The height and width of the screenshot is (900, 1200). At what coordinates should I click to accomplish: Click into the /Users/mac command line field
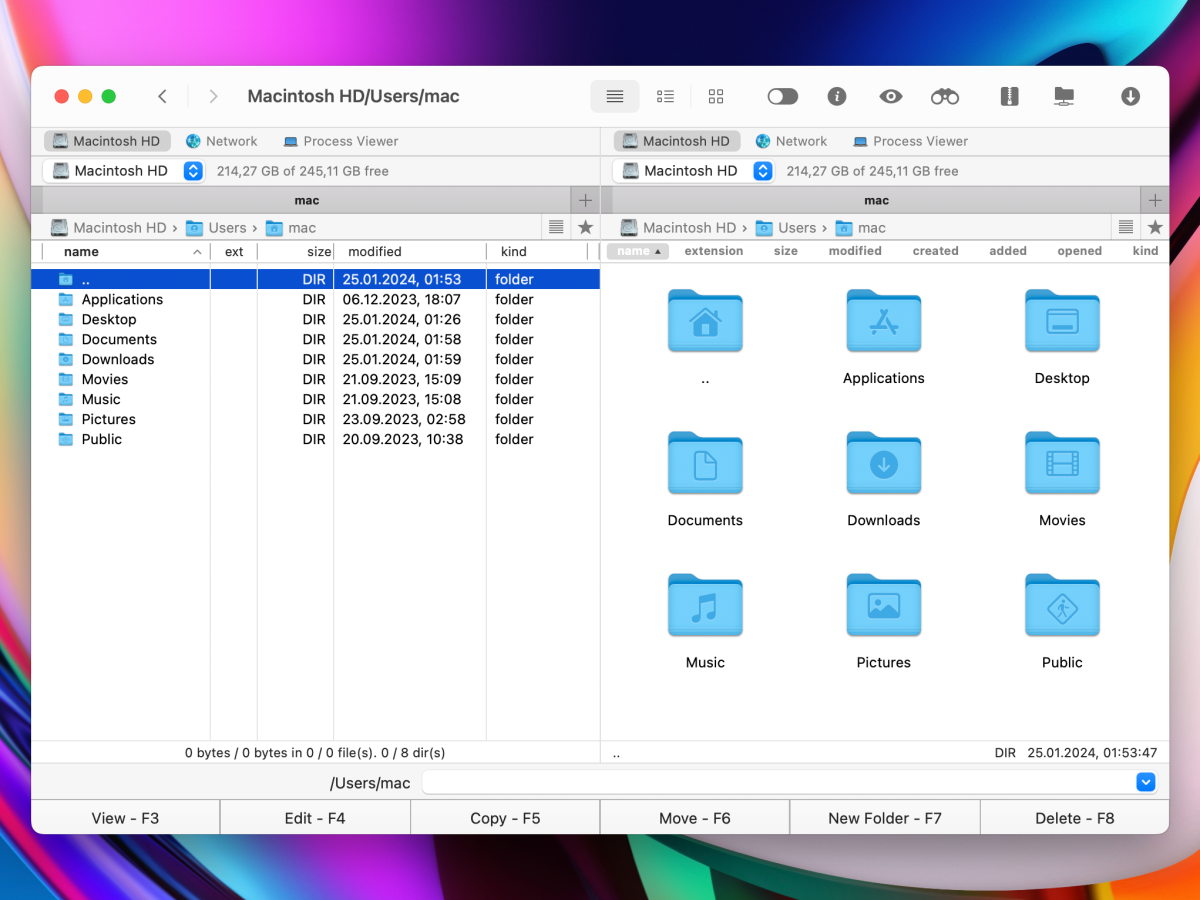pos(778,782)
